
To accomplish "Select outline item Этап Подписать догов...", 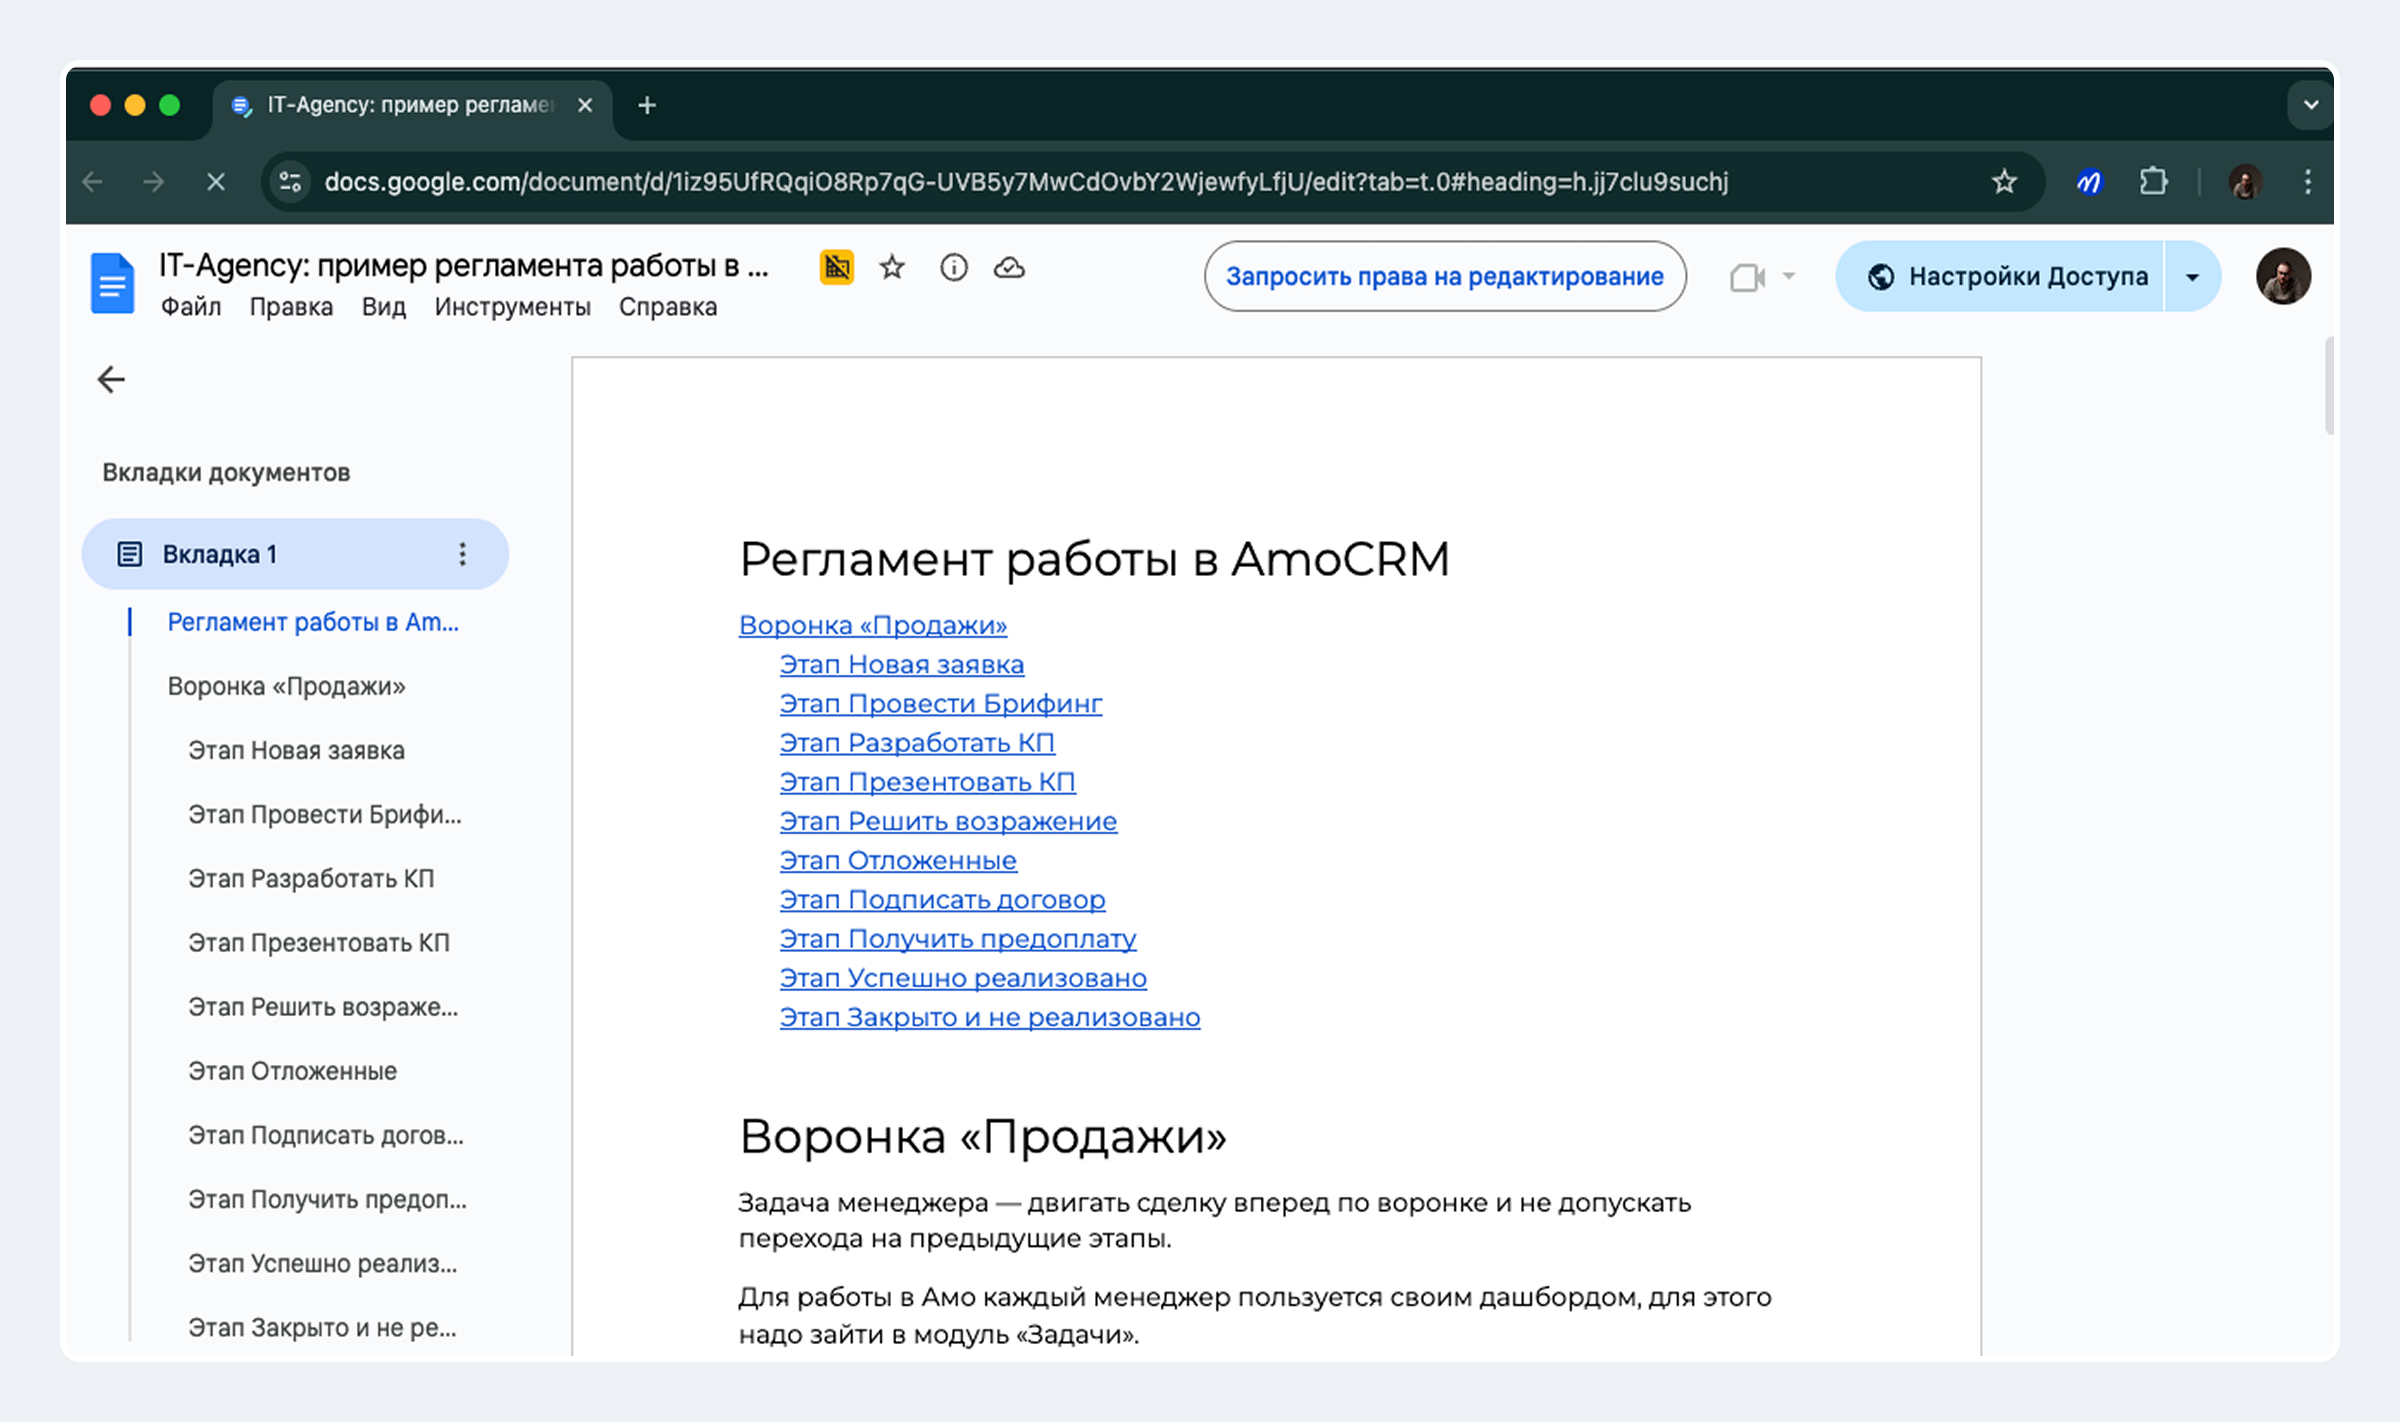I will pos(326,1135).
